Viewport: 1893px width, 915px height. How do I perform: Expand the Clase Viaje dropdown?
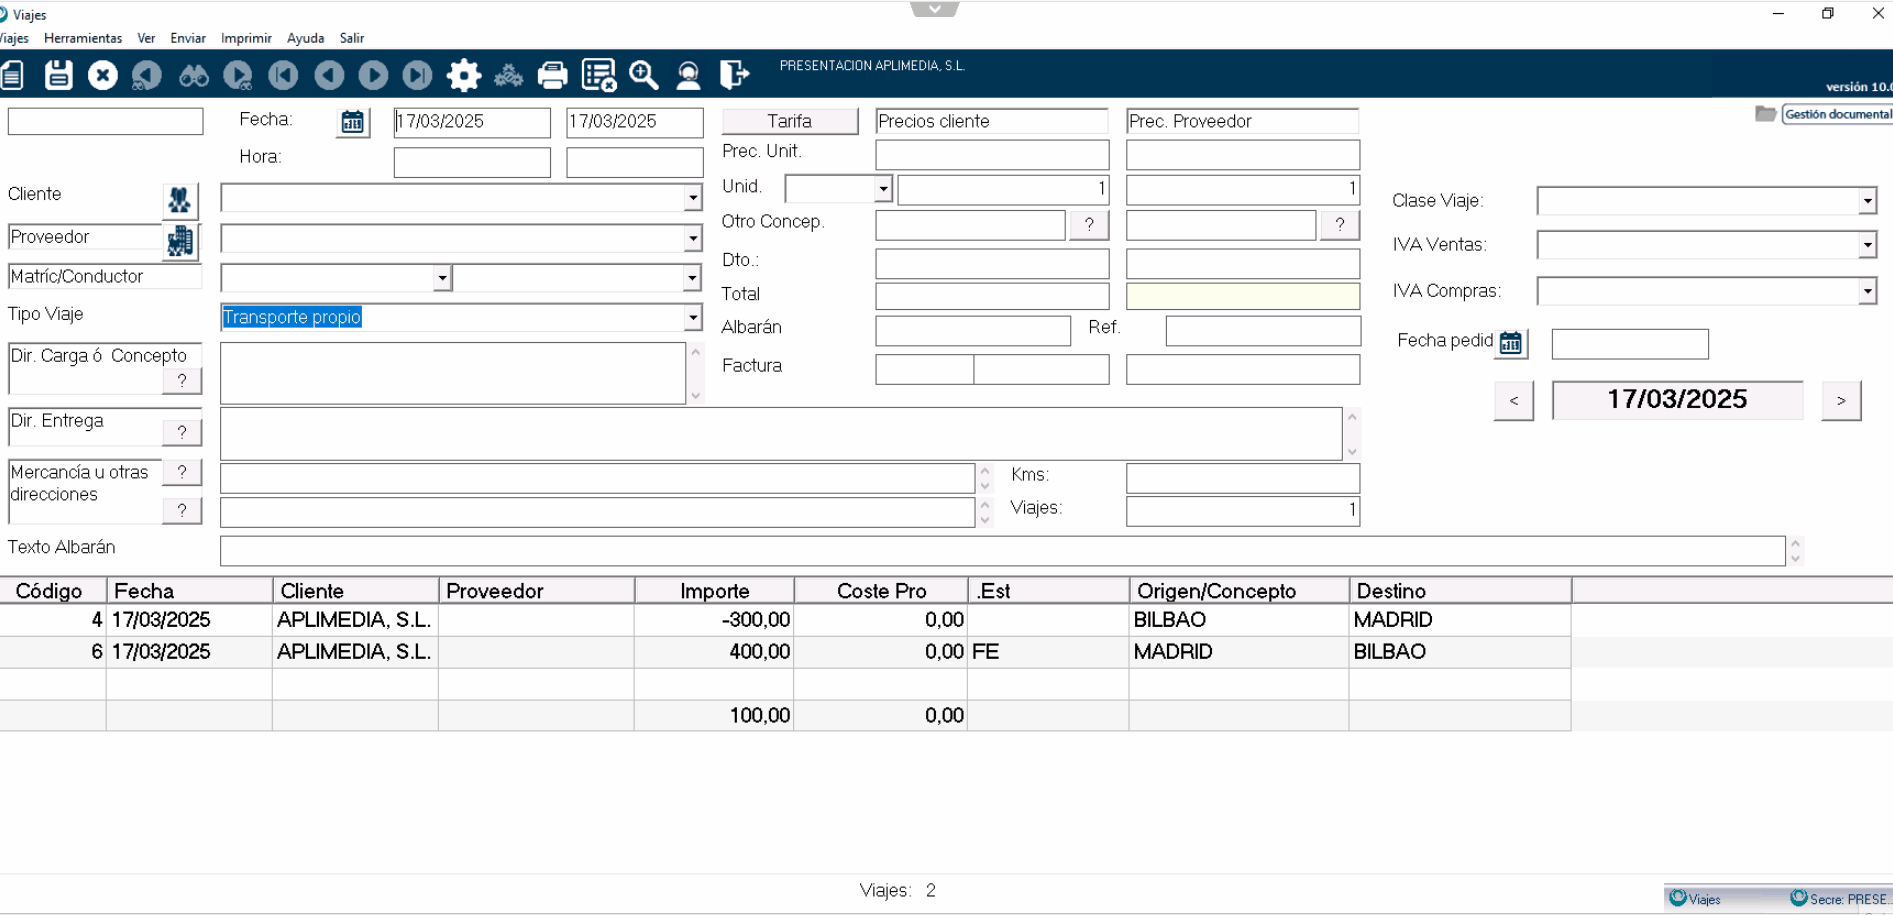(x=1866, y=201)
